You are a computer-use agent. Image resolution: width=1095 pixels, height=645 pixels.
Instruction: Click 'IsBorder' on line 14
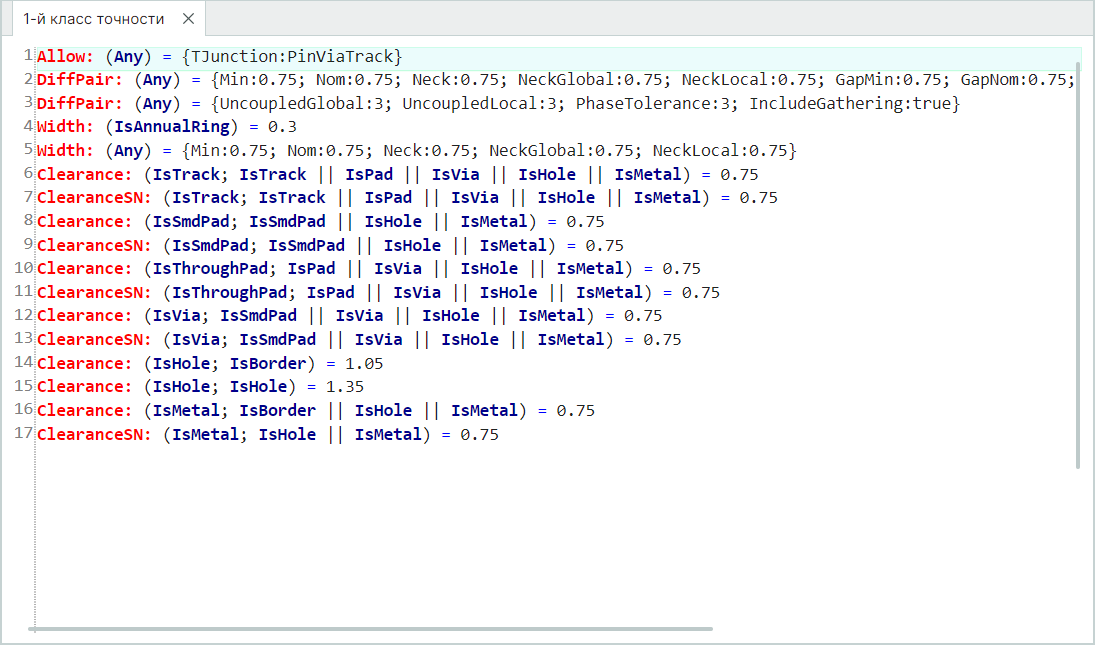tap(268, 364)
